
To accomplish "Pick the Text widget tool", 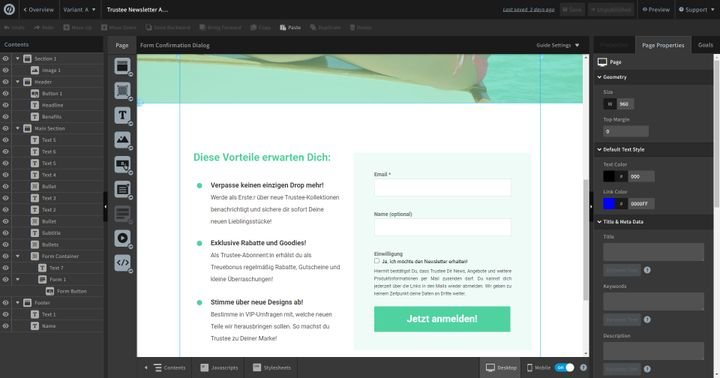I will click(122, 115).
